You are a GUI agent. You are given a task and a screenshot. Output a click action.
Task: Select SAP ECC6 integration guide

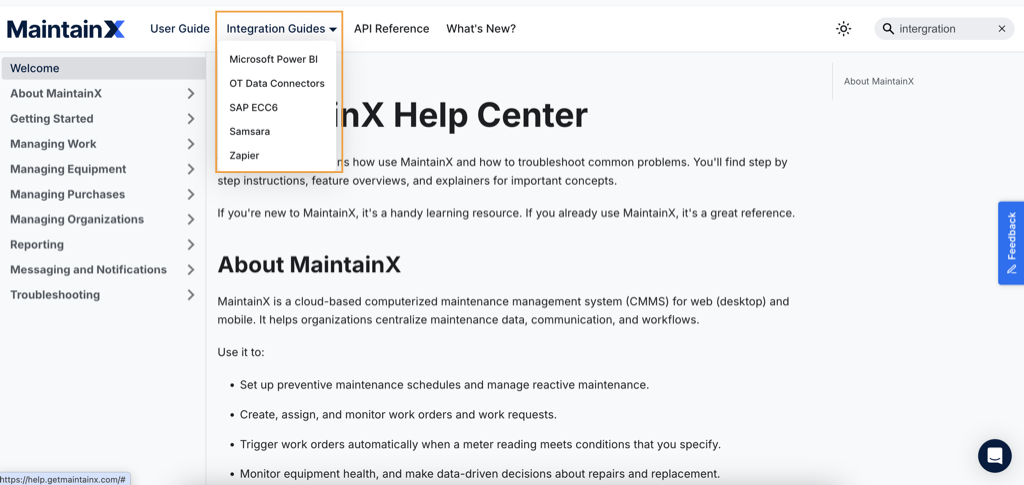[253, 108]
